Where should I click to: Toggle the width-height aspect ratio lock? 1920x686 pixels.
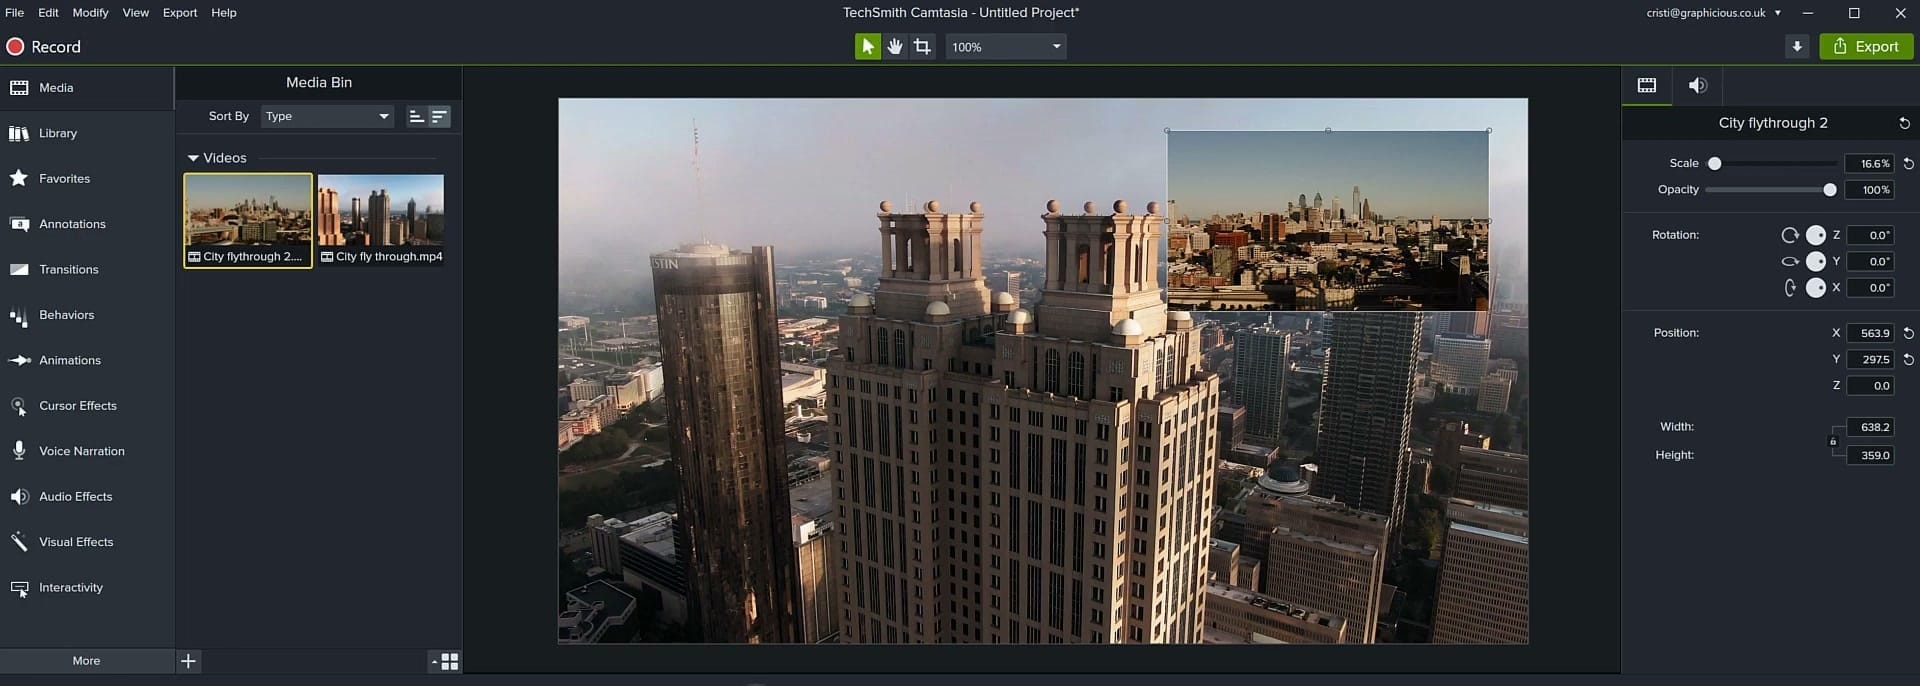(x=1833, y=441)
